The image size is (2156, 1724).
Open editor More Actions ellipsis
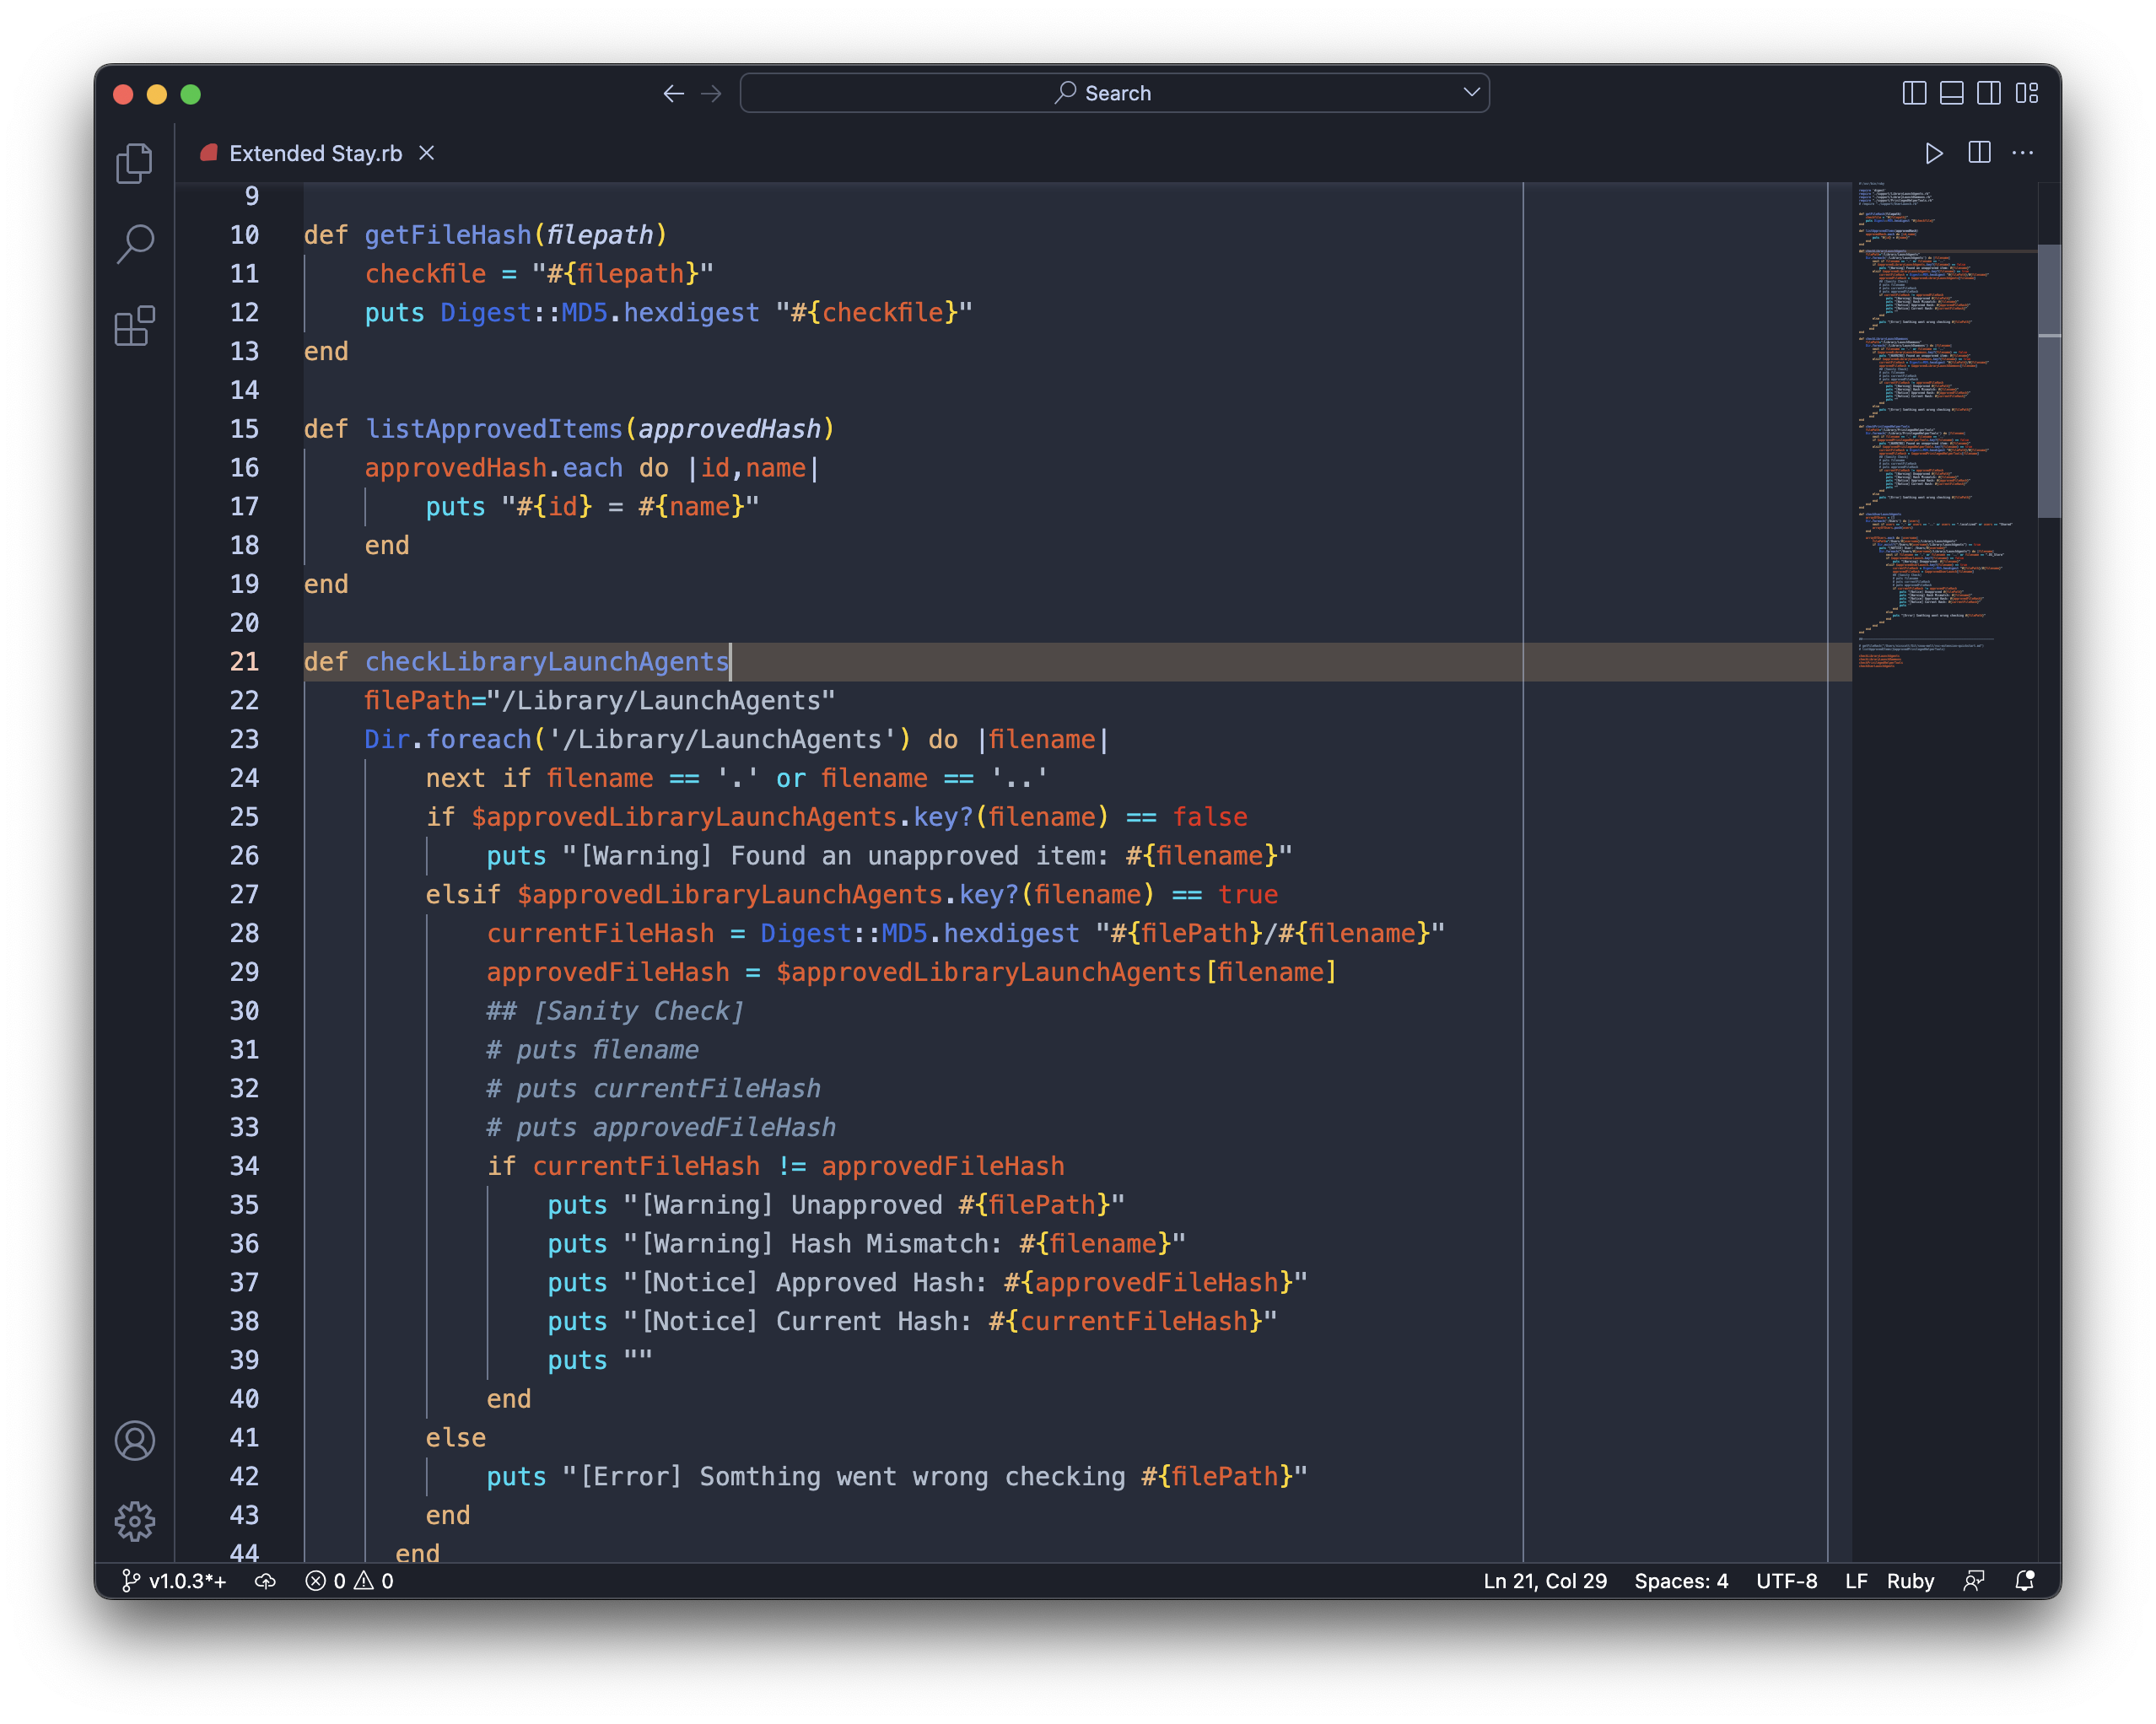2022,153
